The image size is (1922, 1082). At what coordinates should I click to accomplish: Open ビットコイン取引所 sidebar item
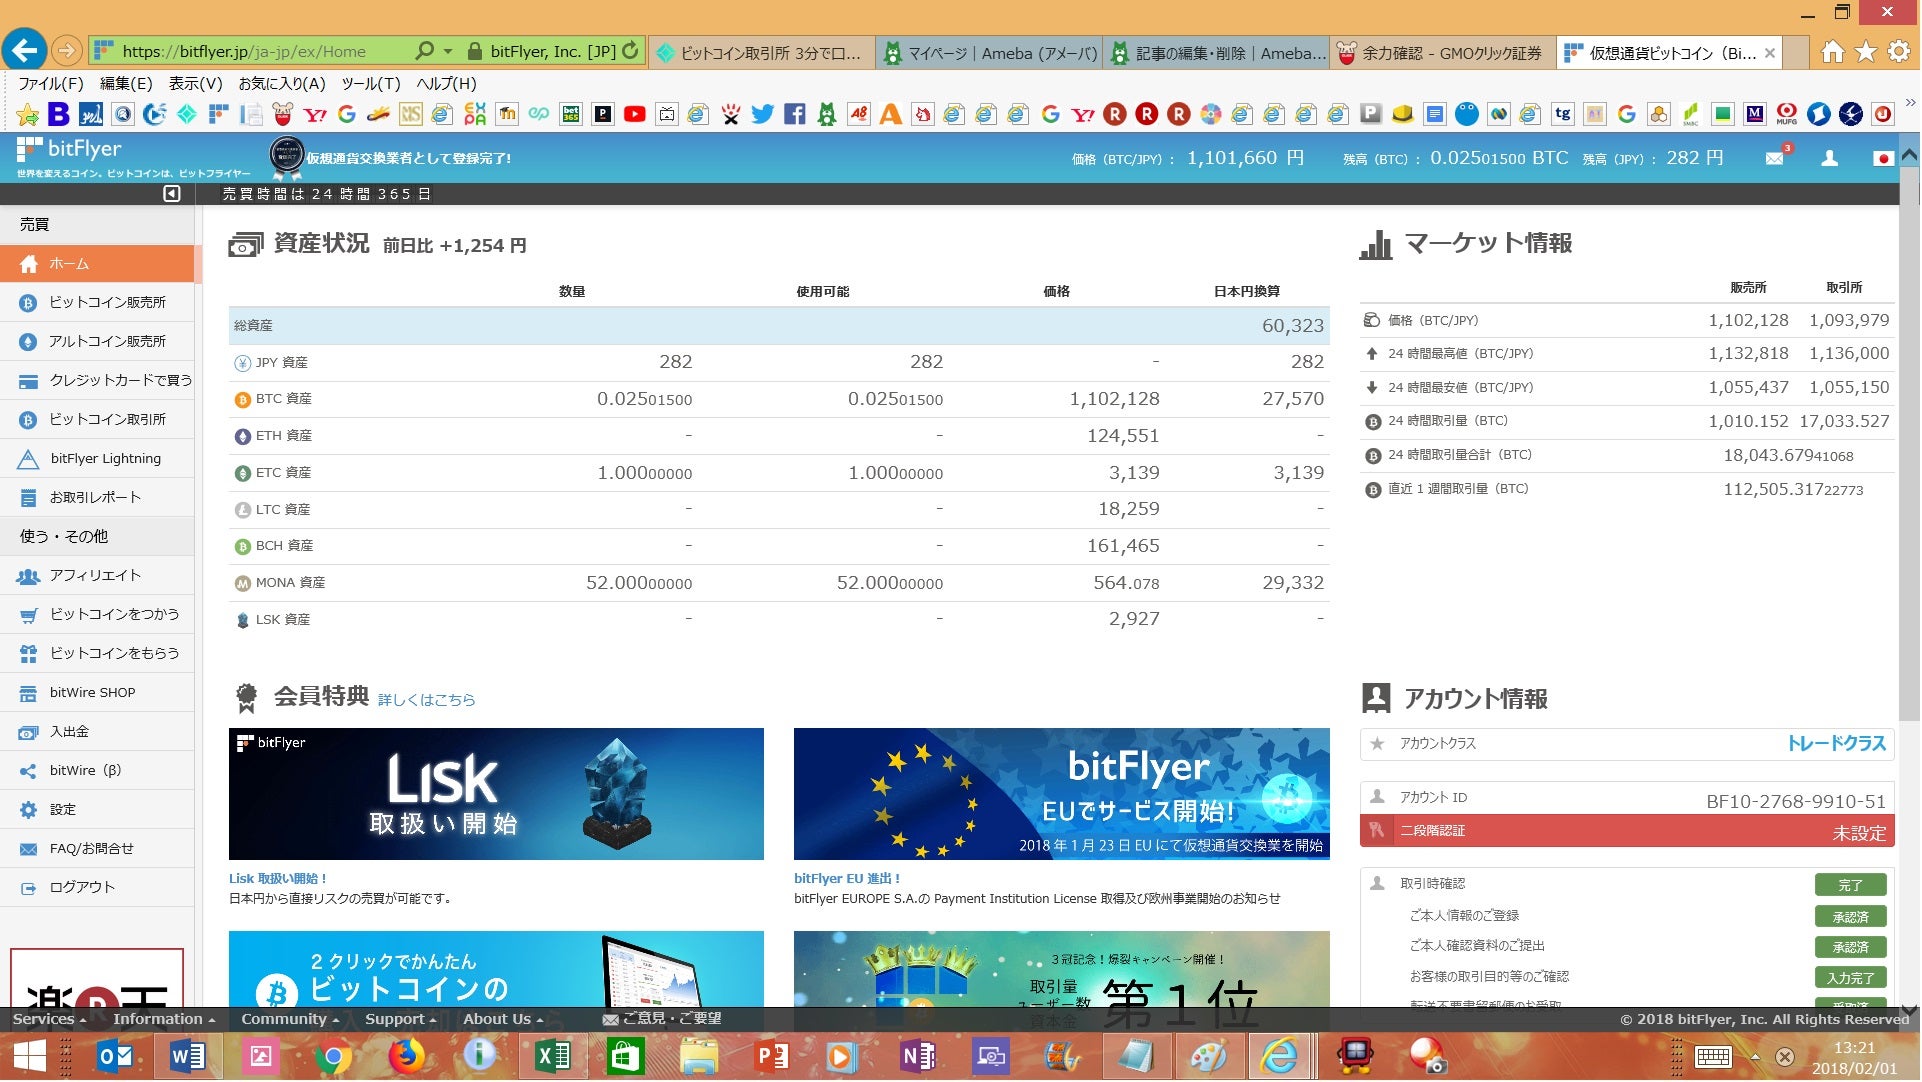tap(97, 420)
